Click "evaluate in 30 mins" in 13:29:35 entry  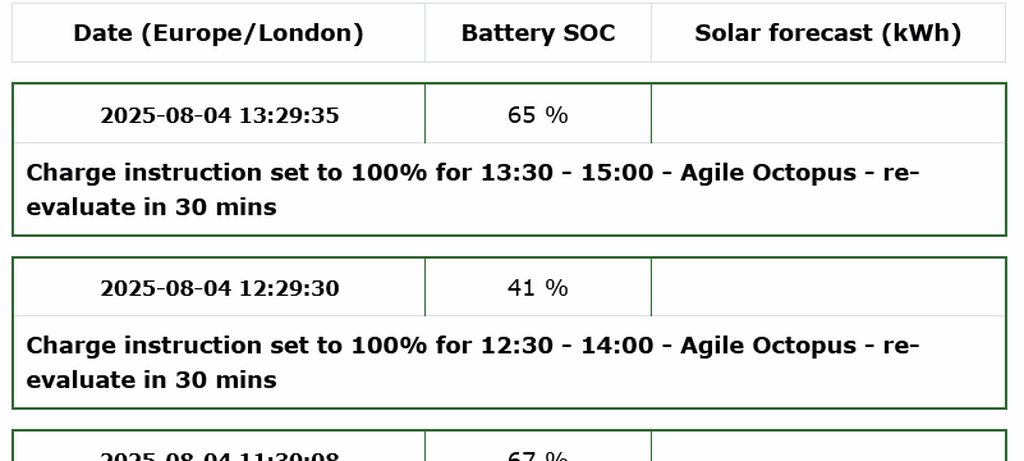click(x=151, y=208)
